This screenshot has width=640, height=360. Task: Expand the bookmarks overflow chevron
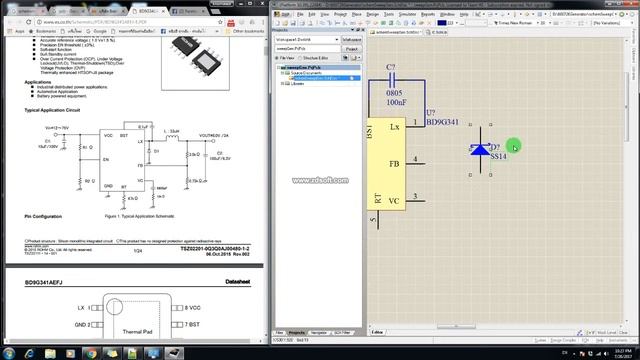217,31
